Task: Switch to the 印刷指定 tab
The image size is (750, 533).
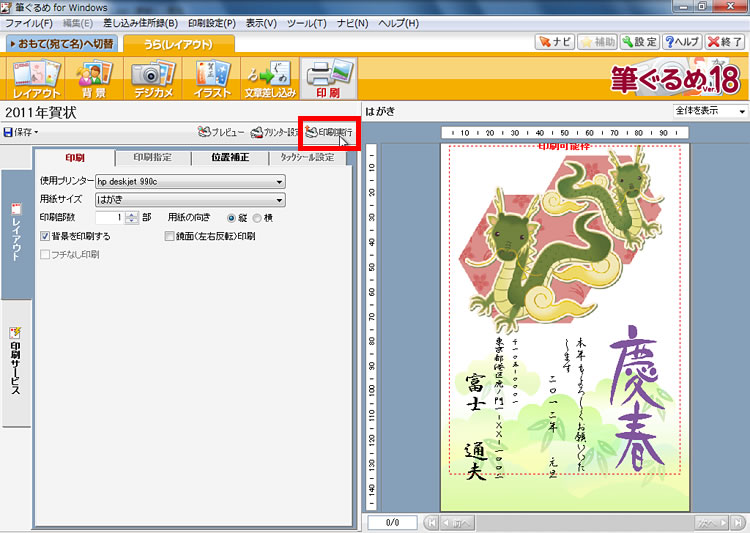Action: 153,157
